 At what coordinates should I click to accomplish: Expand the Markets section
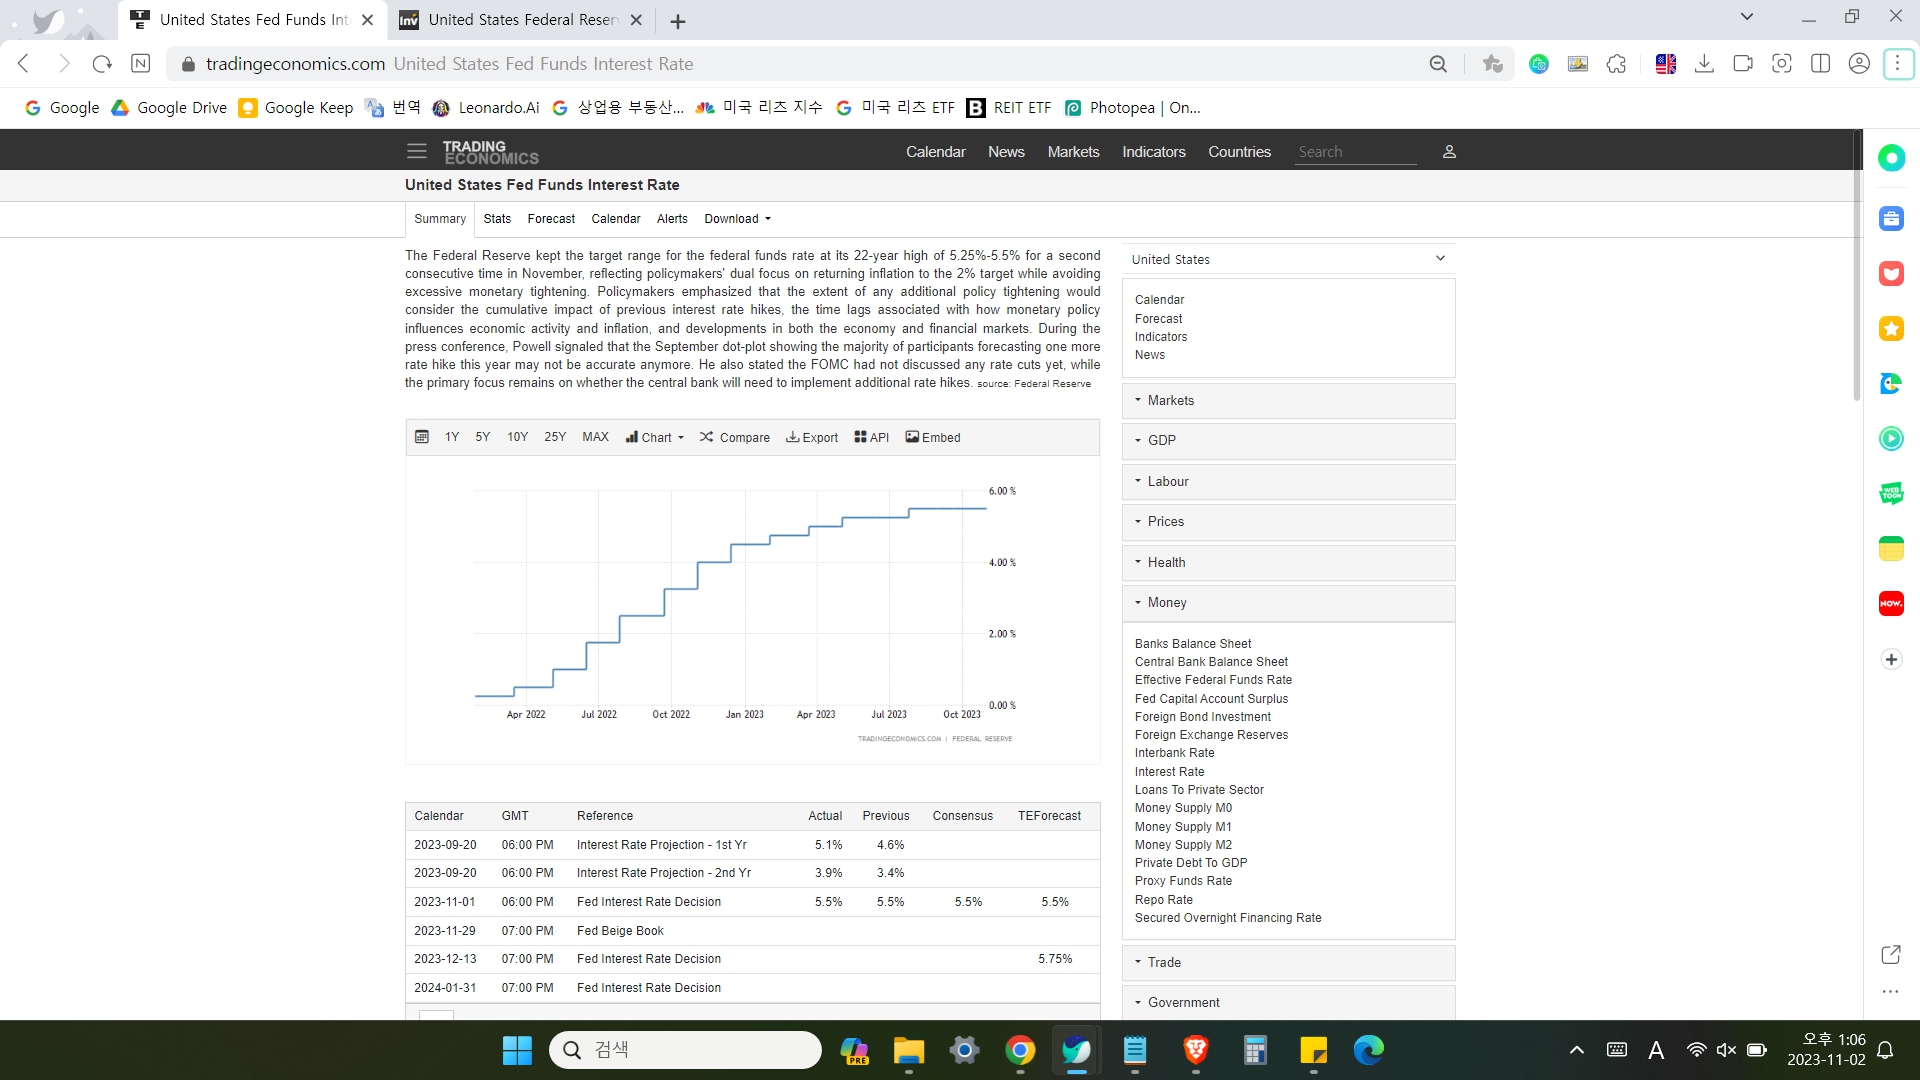coord(1288,400)
